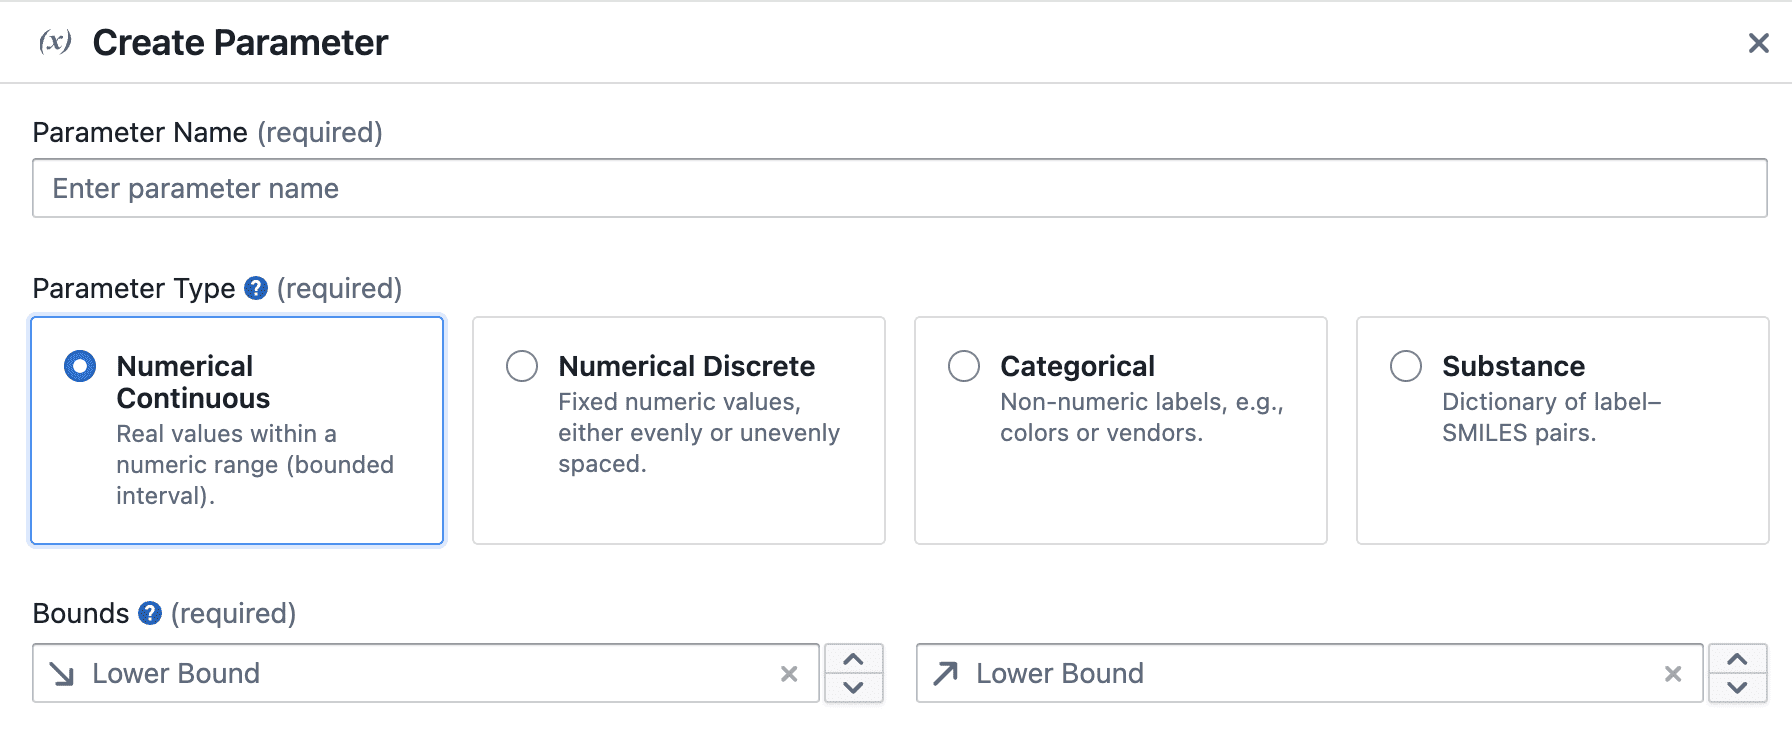Select the Numerical Continuous type card

[x=237, y=430]
